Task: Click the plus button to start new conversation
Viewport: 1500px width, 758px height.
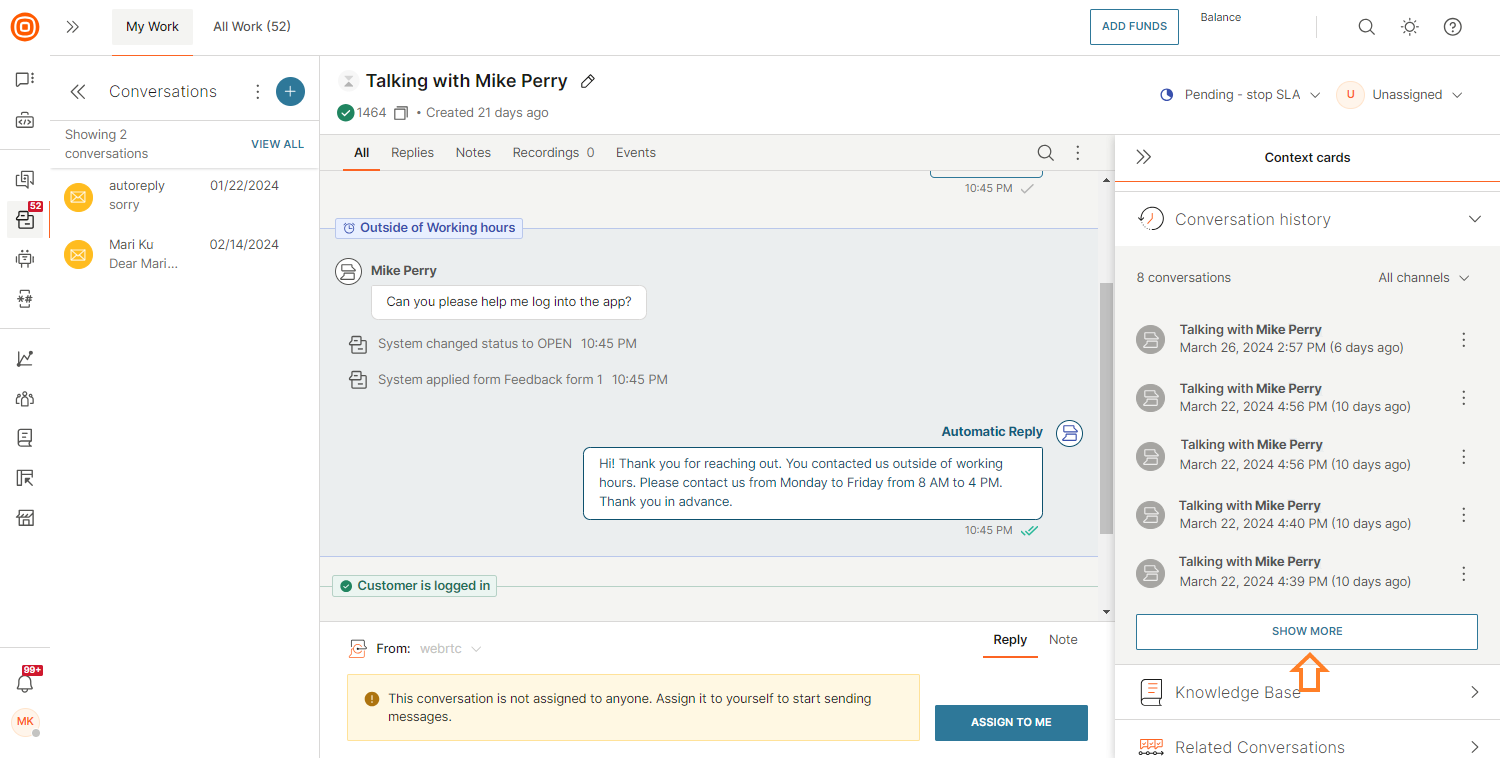Action: coord(290,91)
